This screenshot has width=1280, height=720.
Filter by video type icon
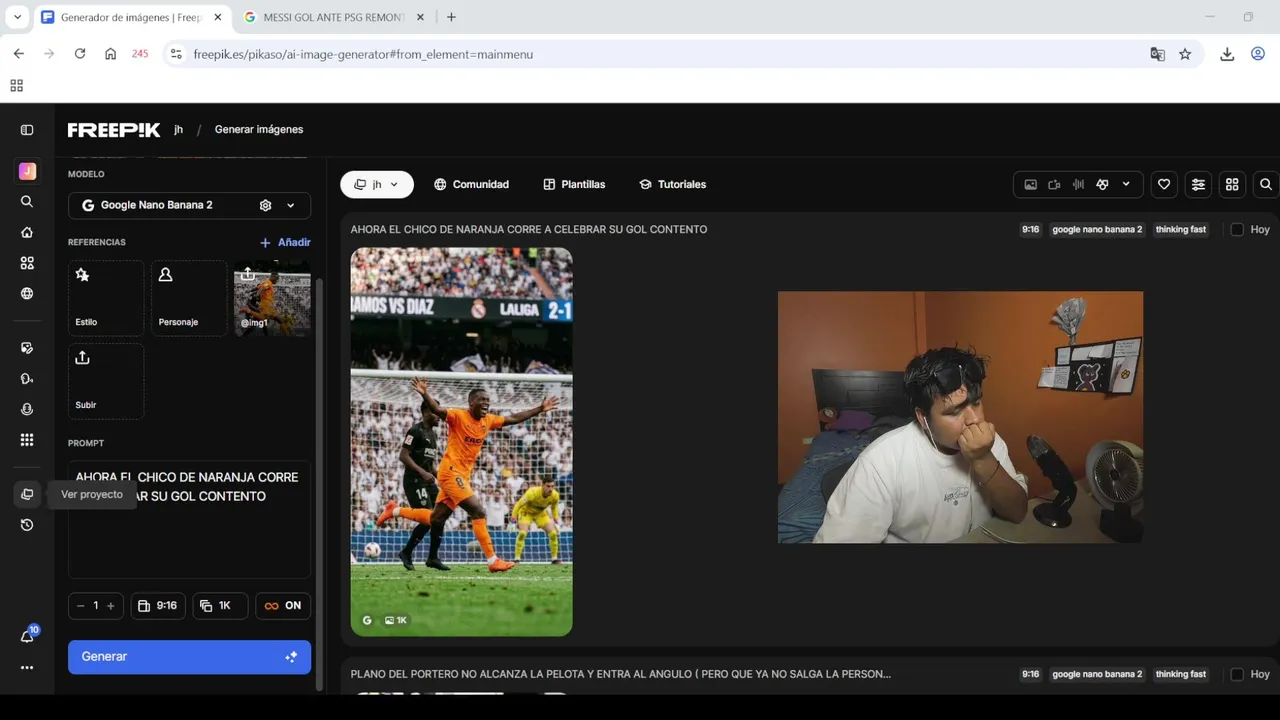(x=1054, y=184)
